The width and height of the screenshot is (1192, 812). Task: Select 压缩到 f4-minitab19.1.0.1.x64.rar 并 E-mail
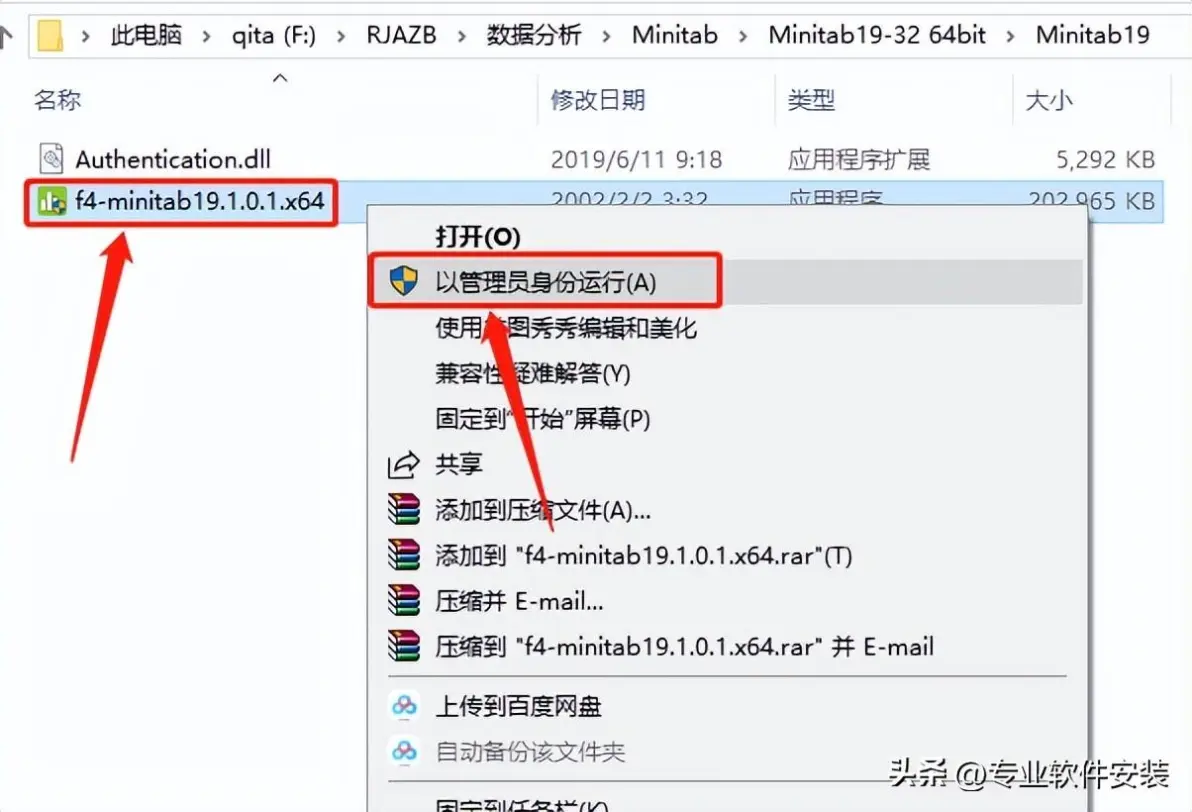click(684, 646)
